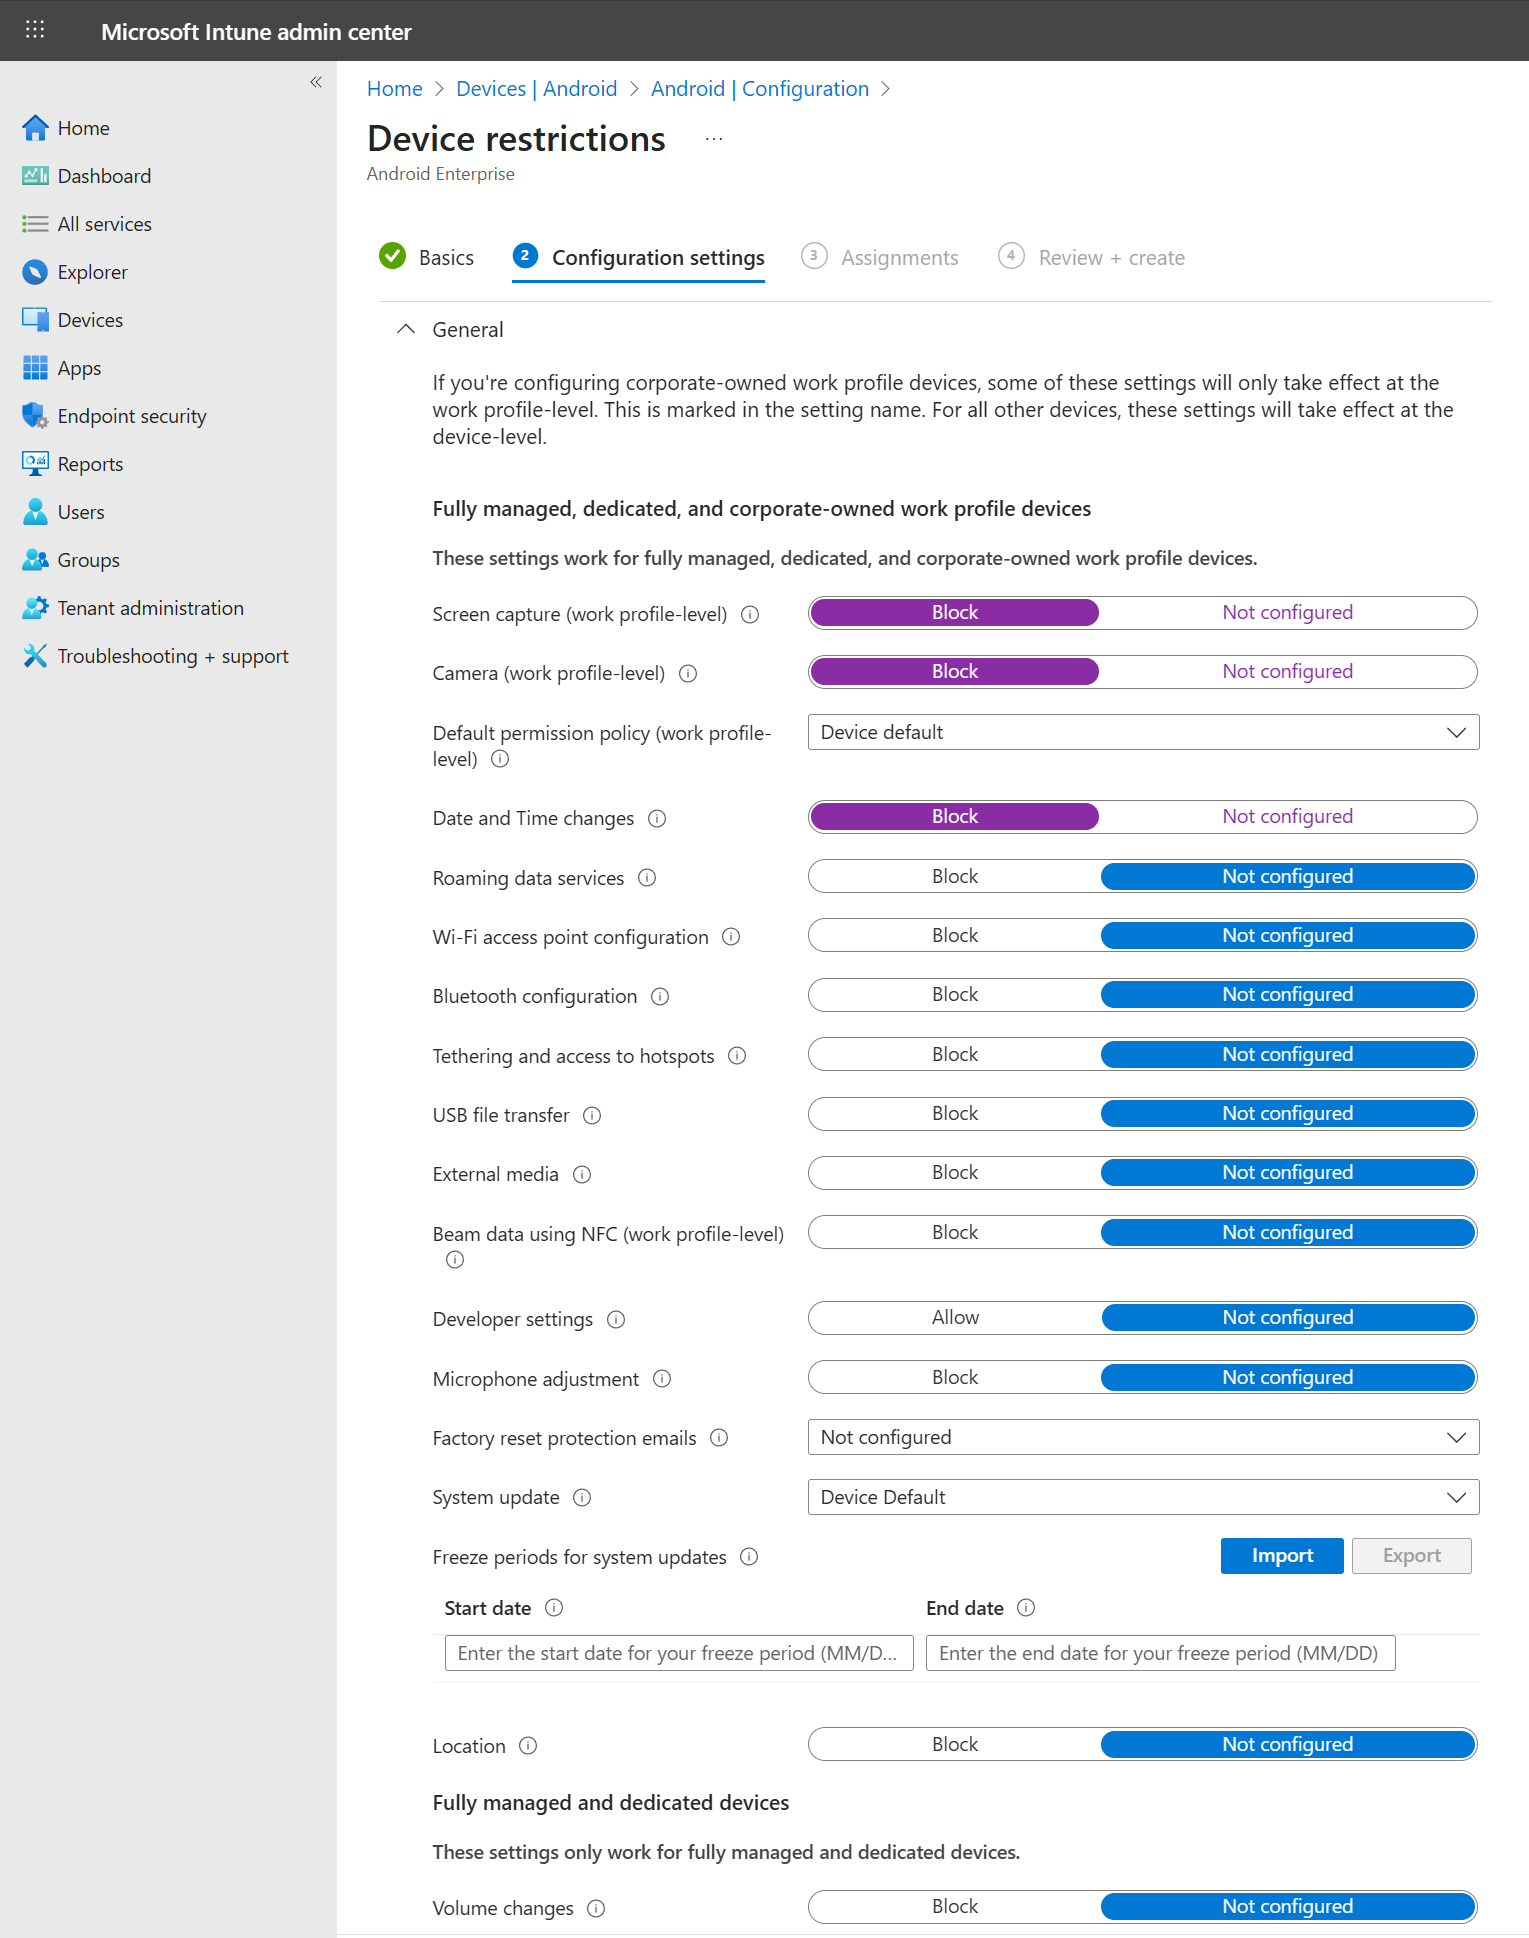Block USB file transfer
The width and height of the screenshot is (1529, 1938).
point(955,1114)
